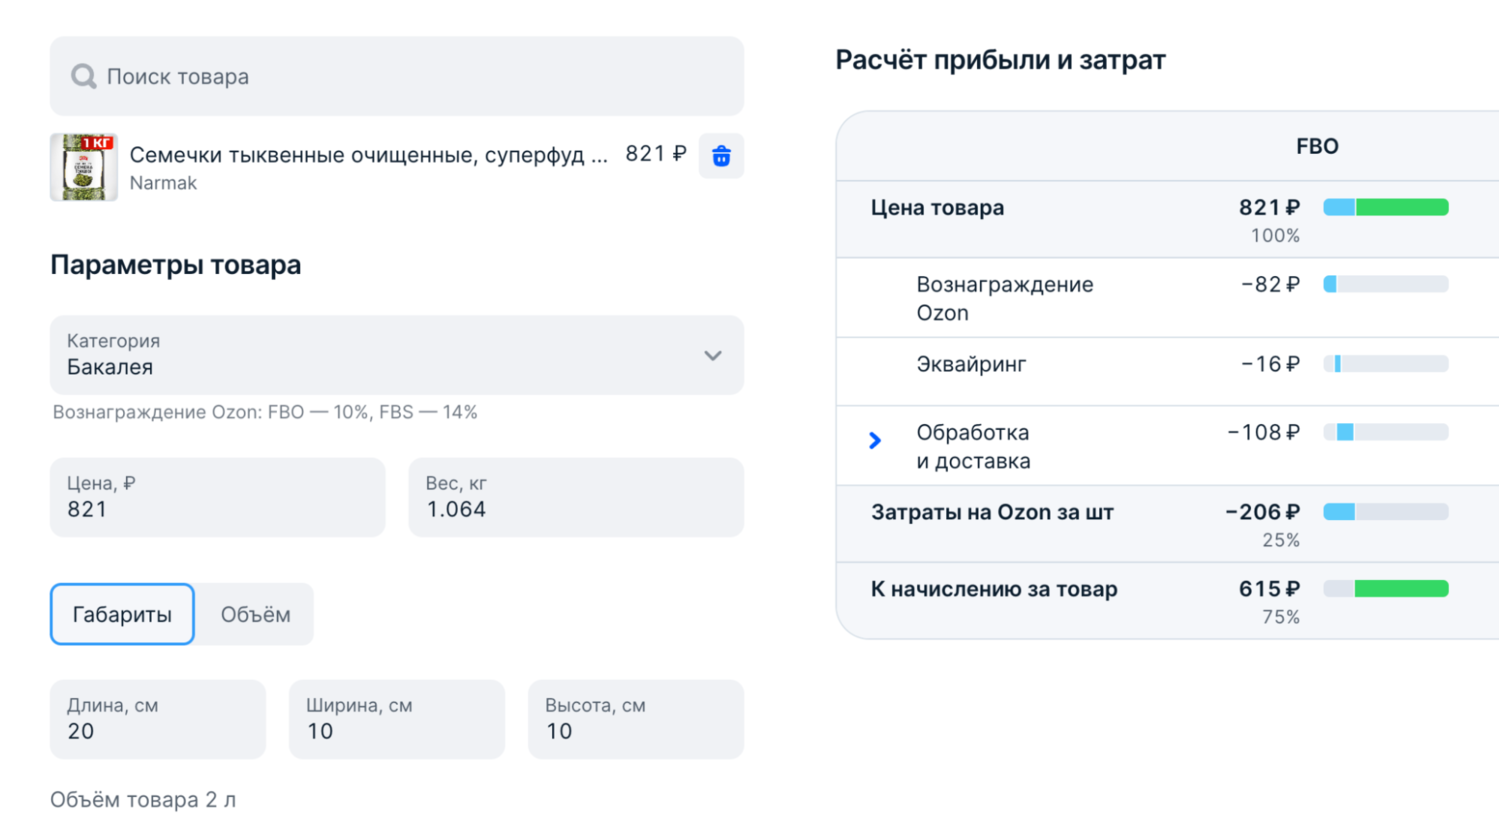Switch to the Объём tab

pyautogui.click(x=255, y=614)
